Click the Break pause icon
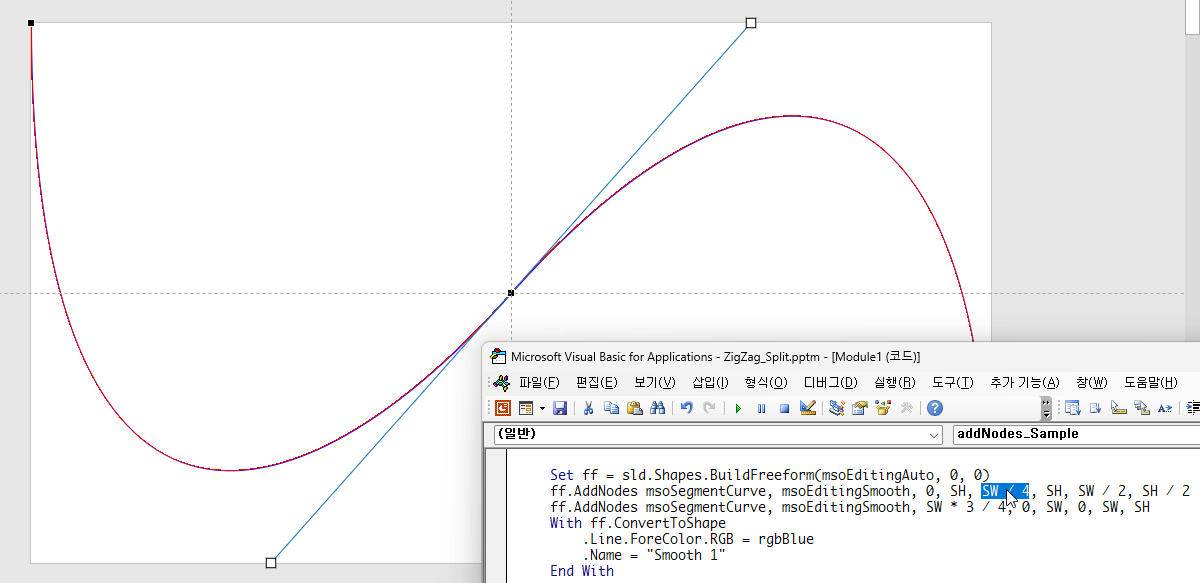The image size is (1200, 583). 761,408
